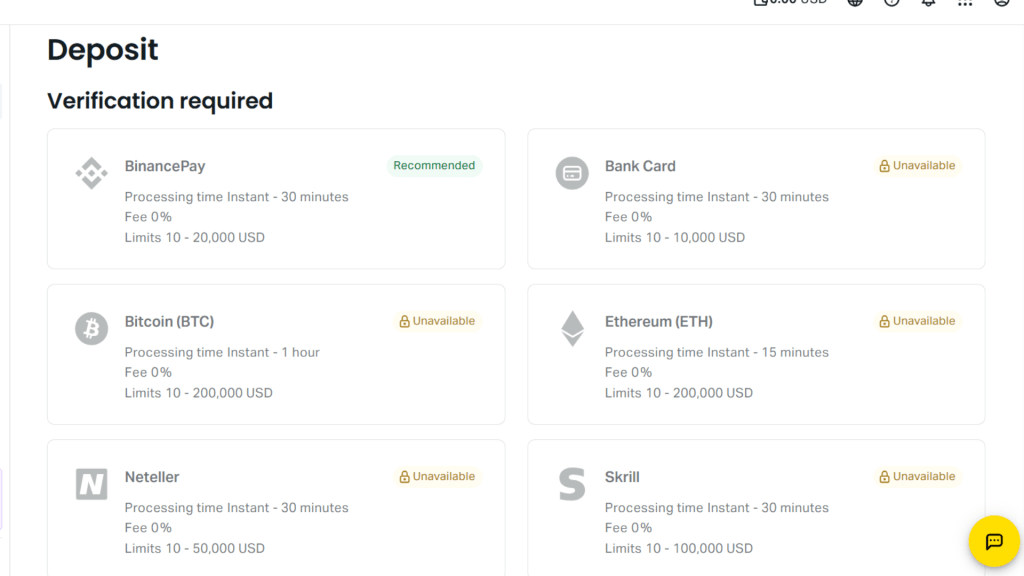Screen dimensions: 1024x576
Task: Click the Recommended badge on BinancePay
Action: click(434, 165)
